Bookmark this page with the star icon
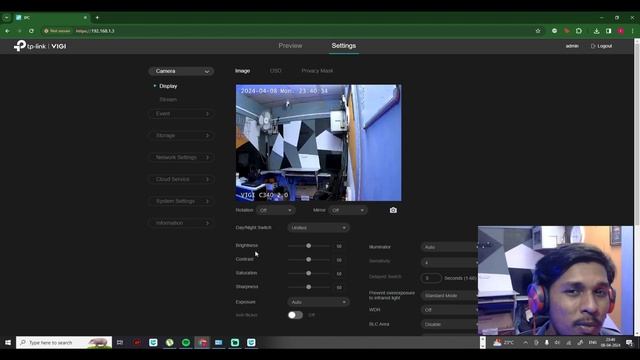The width and height of the screenshot is (640, 360). [538, 31]
